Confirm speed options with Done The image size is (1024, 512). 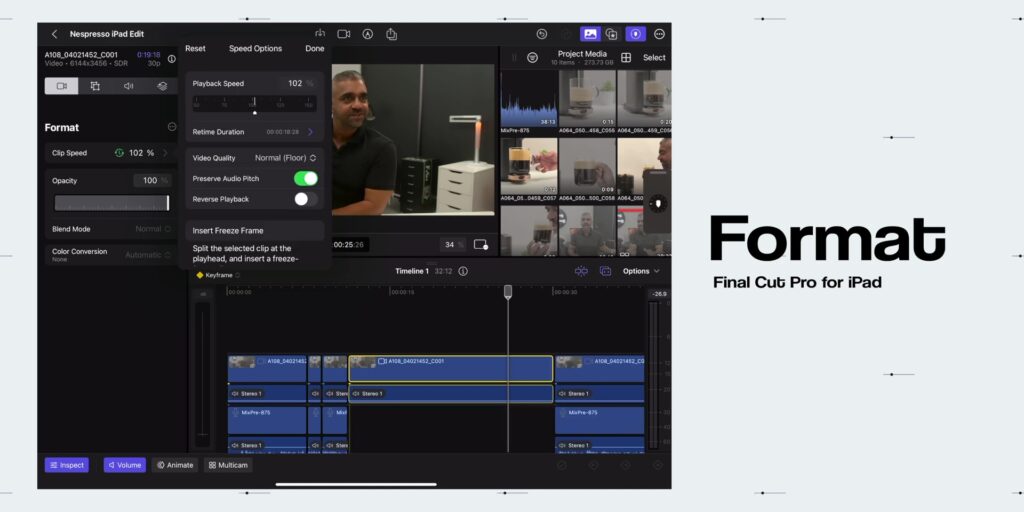[x=314, y=48]
